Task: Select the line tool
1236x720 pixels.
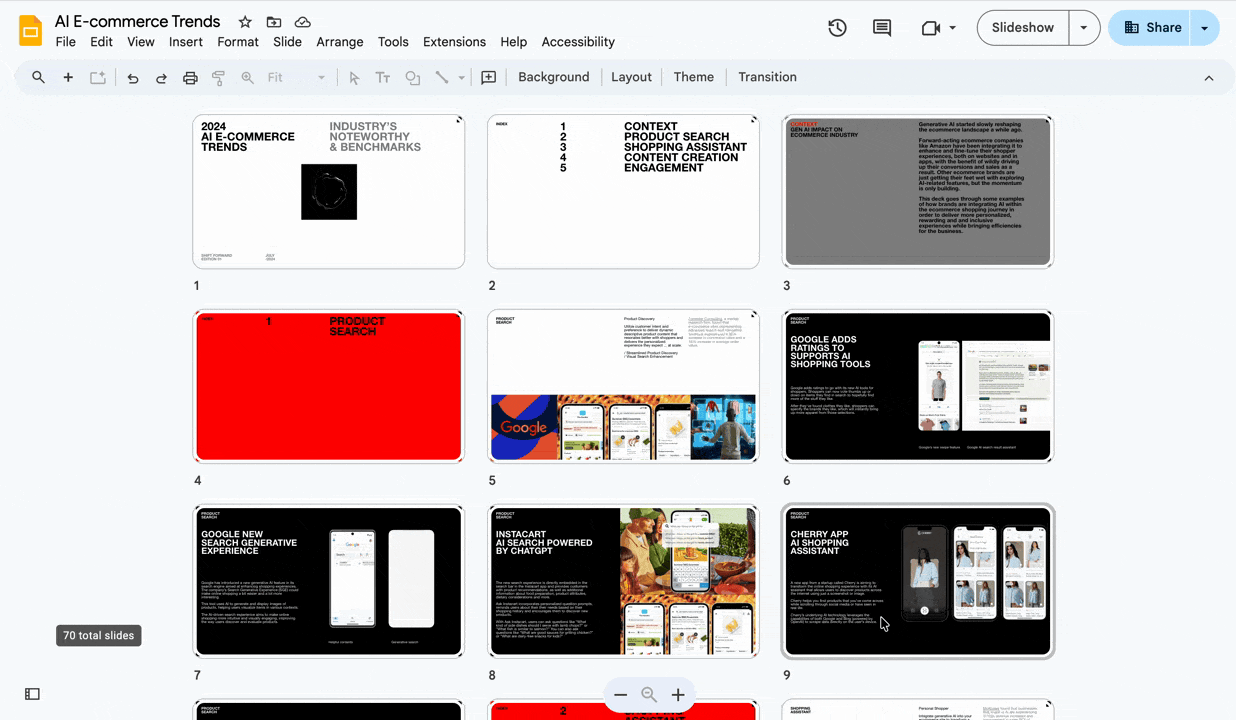Action: 441,77
